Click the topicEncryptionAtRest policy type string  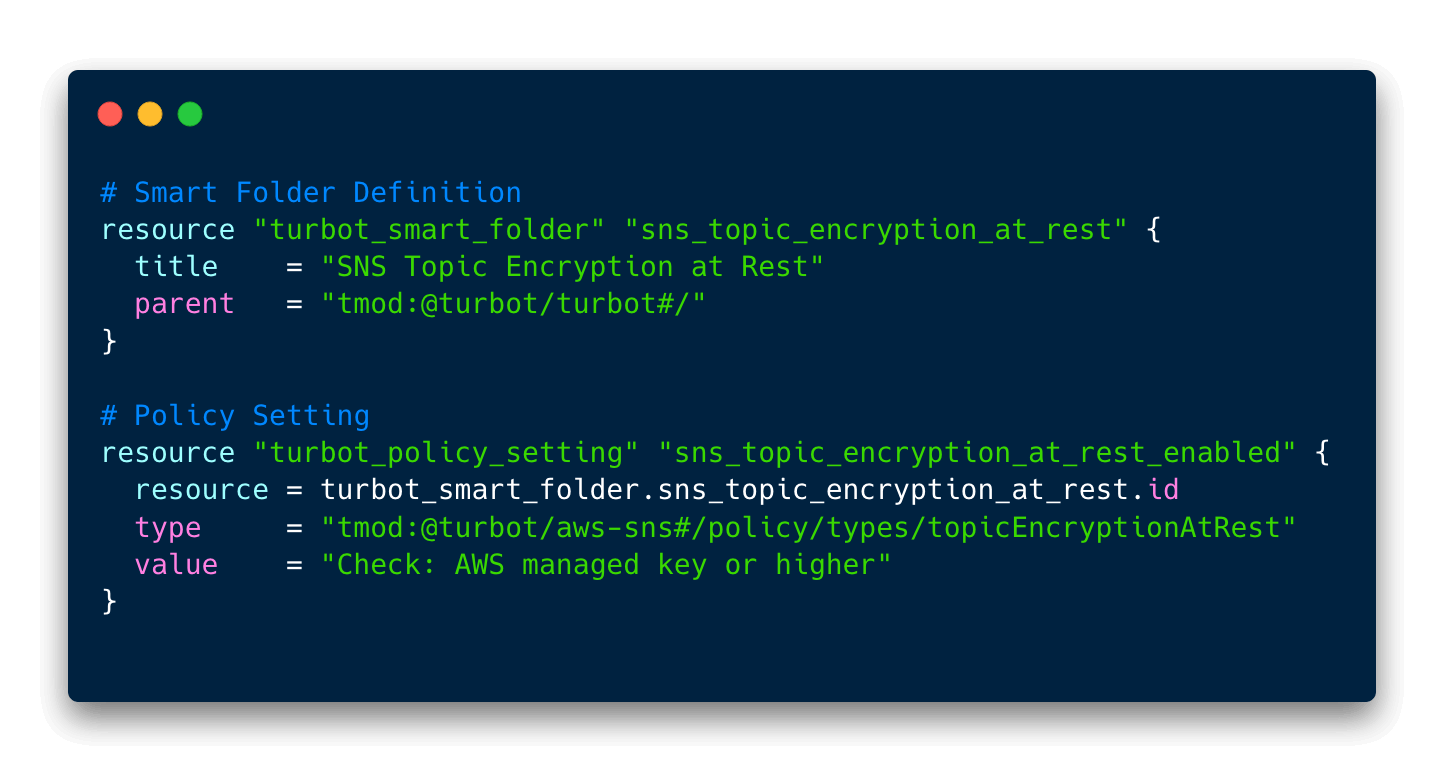click(808, 527)
